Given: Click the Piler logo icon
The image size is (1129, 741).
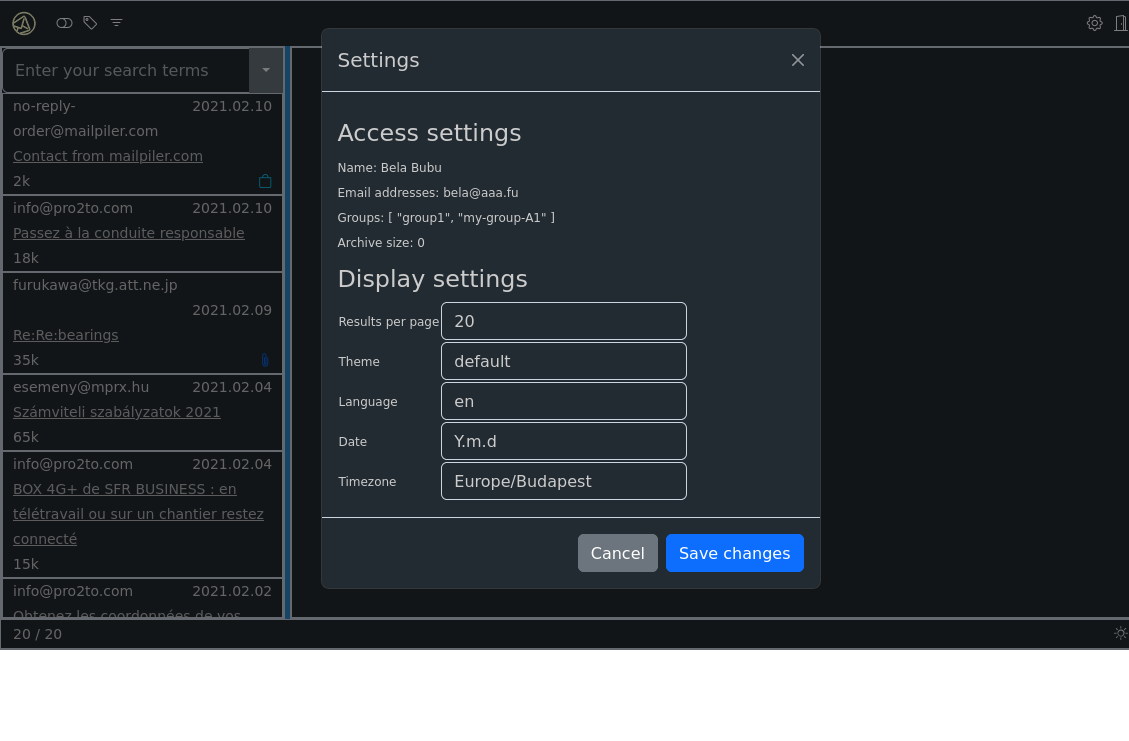Looking at the screenshot, I should coord(23,23).
